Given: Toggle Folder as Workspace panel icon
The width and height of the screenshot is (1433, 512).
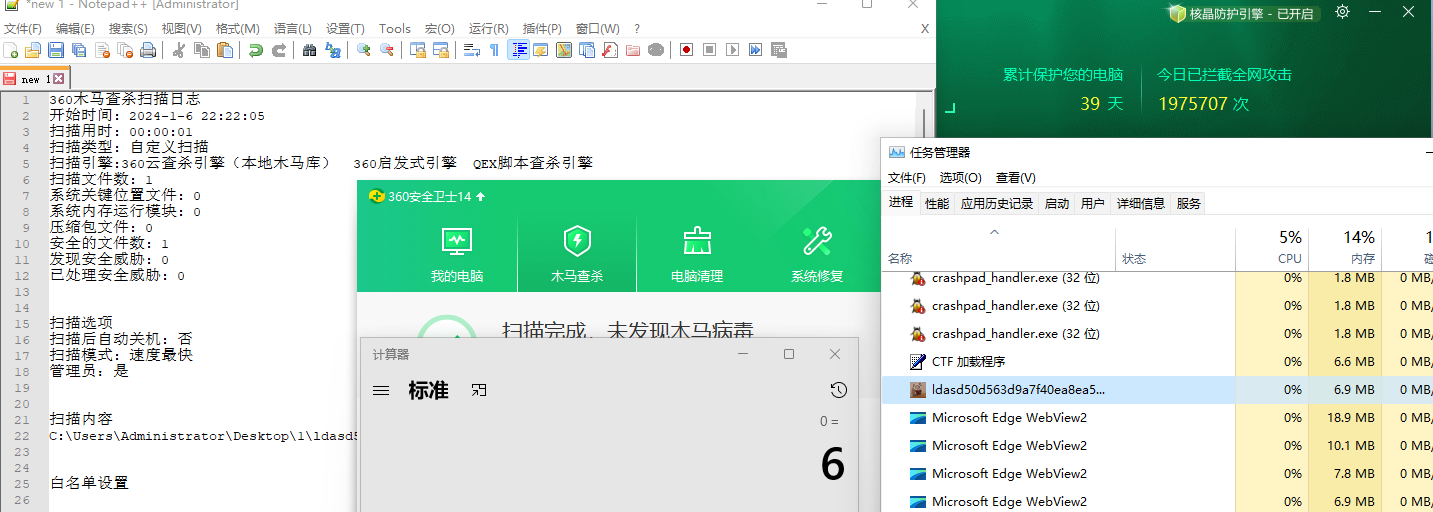Looking at the screenshot, I should pos(632,50).
